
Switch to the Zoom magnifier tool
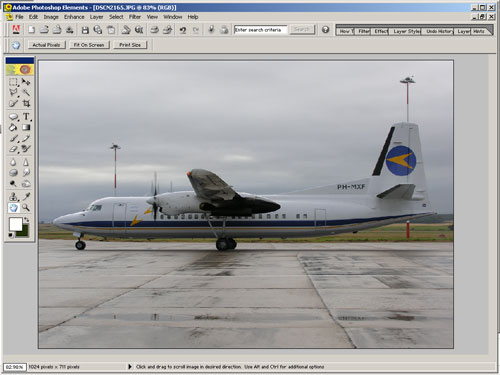click(x=26, y=208)
